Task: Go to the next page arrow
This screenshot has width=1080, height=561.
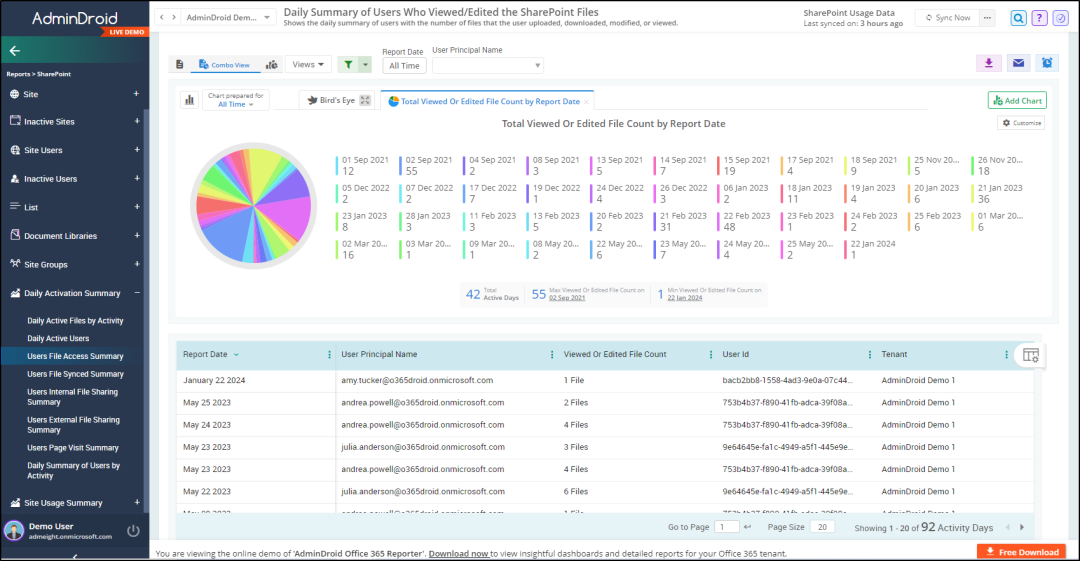Action: (x=1022, y=527)
